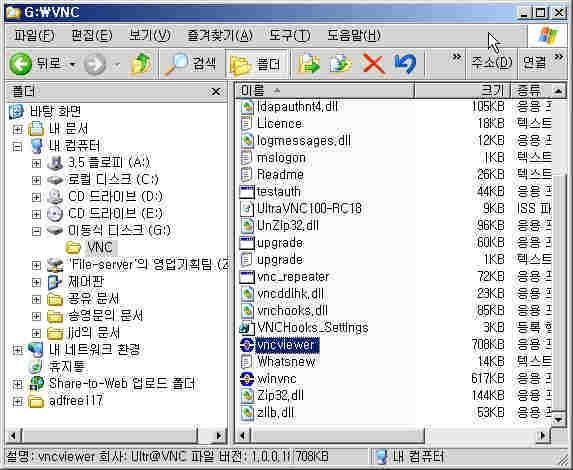Image resolution: width=573 pixels, height=470 pixels.
Task: Click the Move To folder icon
Action: click(309, 64)
